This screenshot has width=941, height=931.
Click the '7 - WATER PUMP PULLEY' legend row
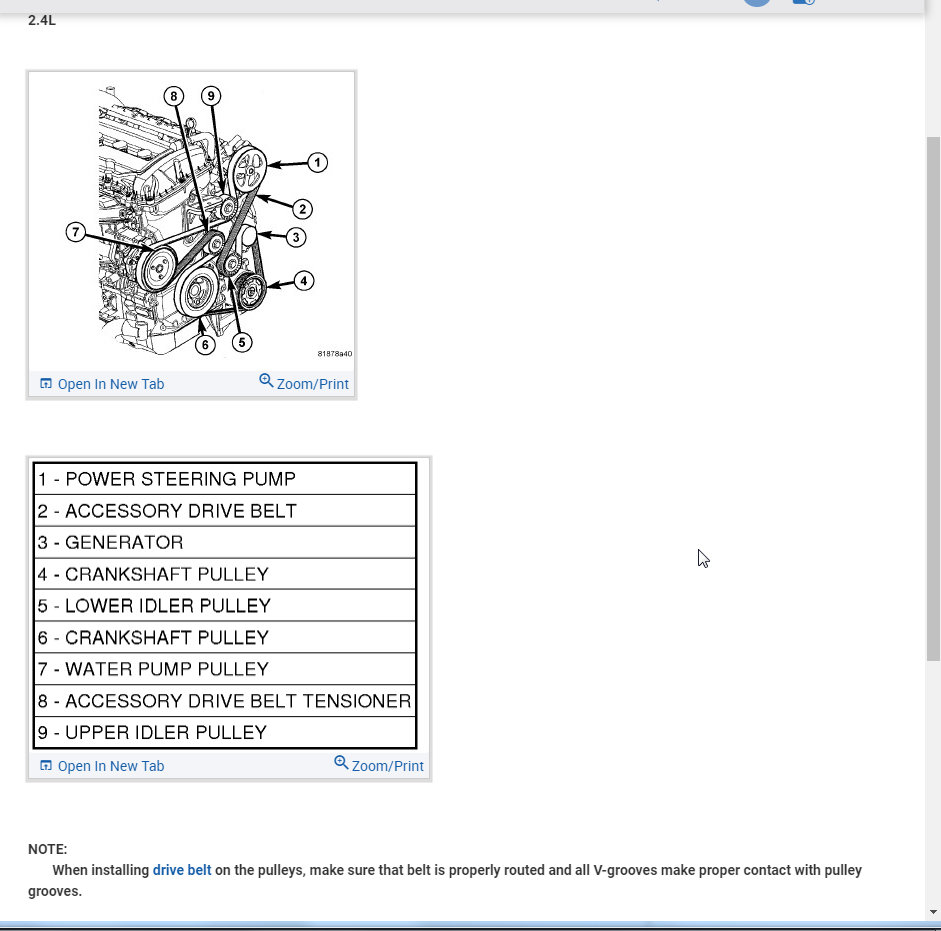[225, 669]
